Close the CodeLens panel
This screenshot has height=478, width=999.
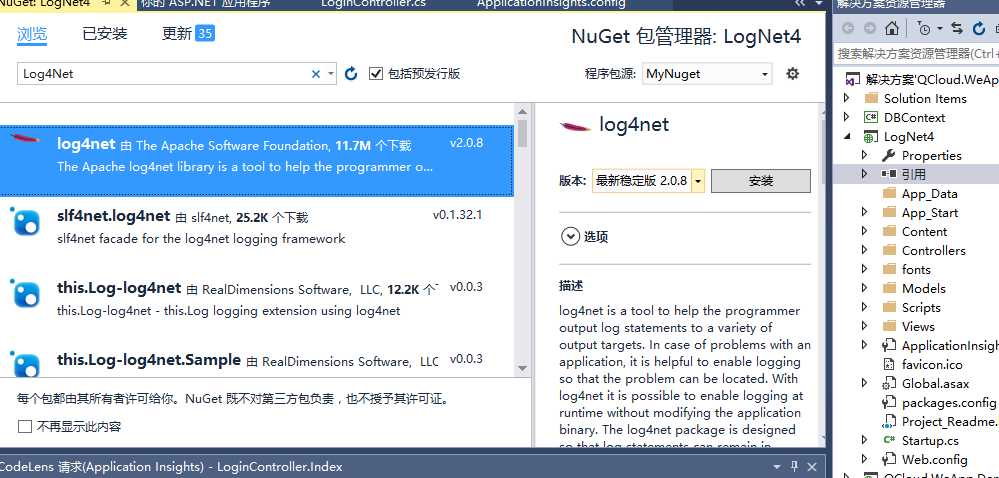(812, 467)
